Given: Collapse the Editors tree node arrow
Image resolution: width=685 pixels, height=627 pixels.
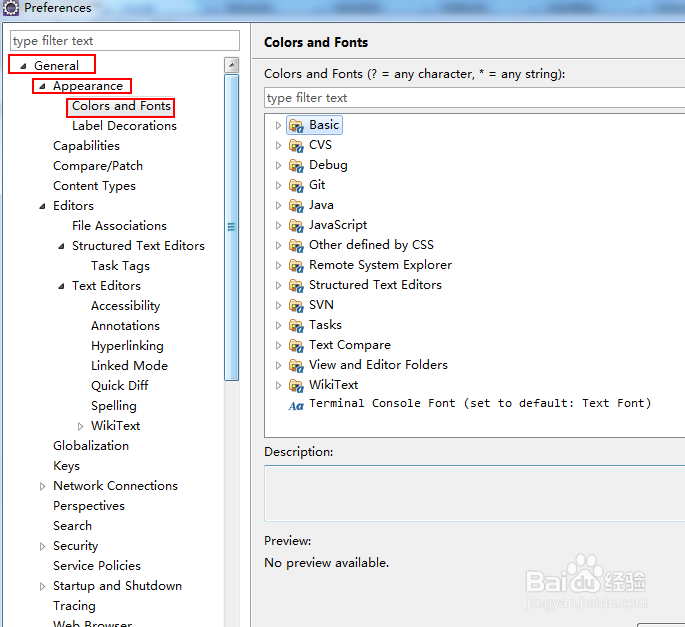Looking at the screenshot, I should point(42,206).
